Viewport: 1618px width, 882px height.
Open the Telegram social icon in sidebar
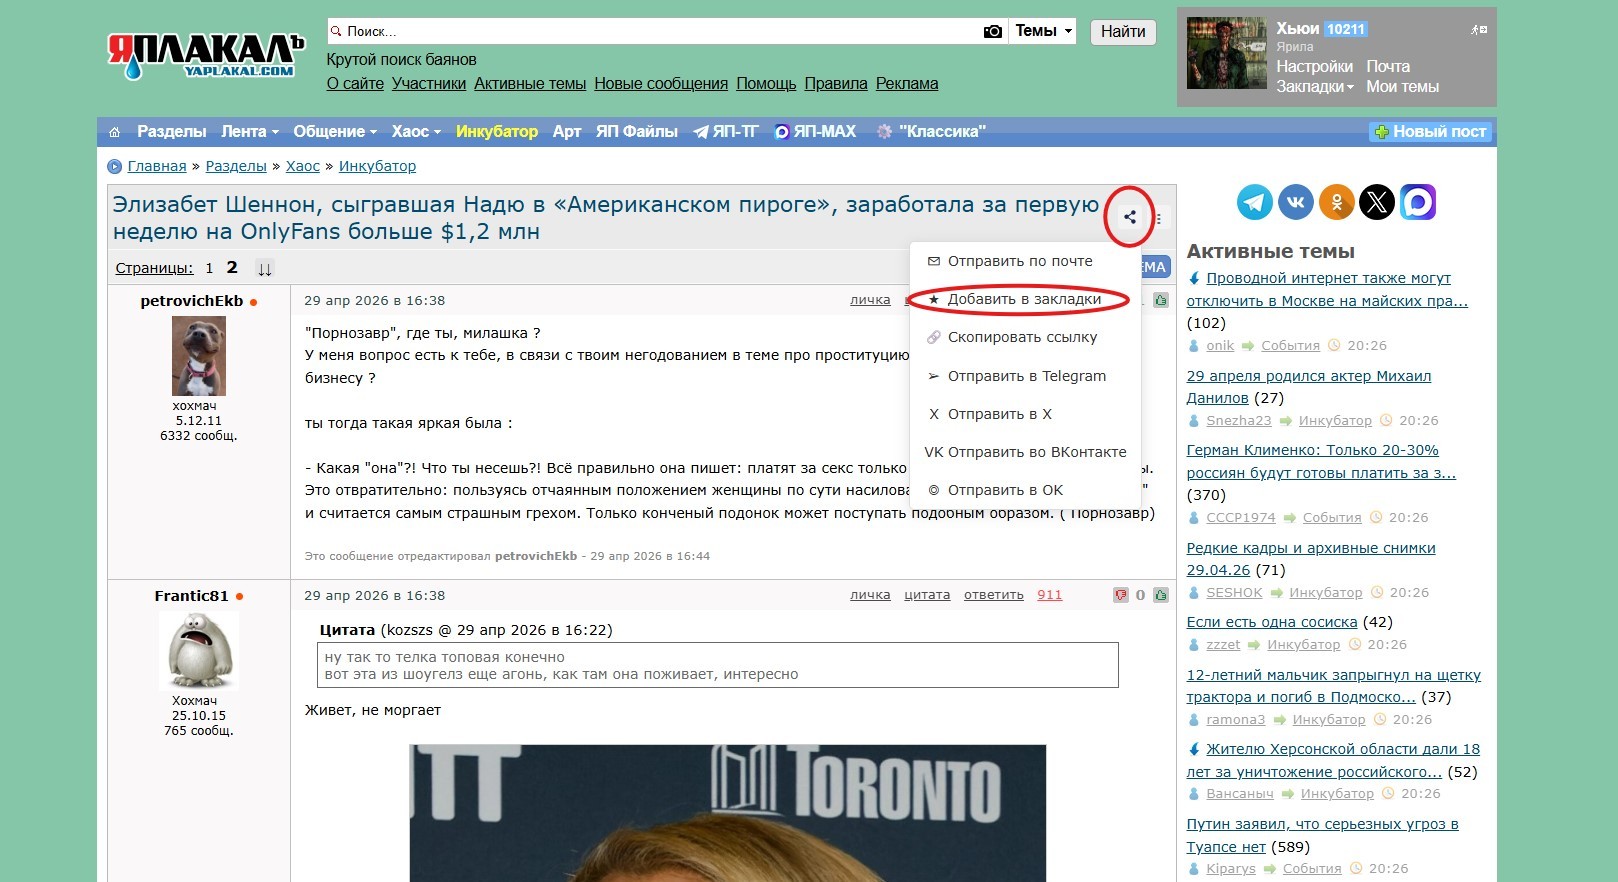pyautogui.click(x=1255, y=202)
